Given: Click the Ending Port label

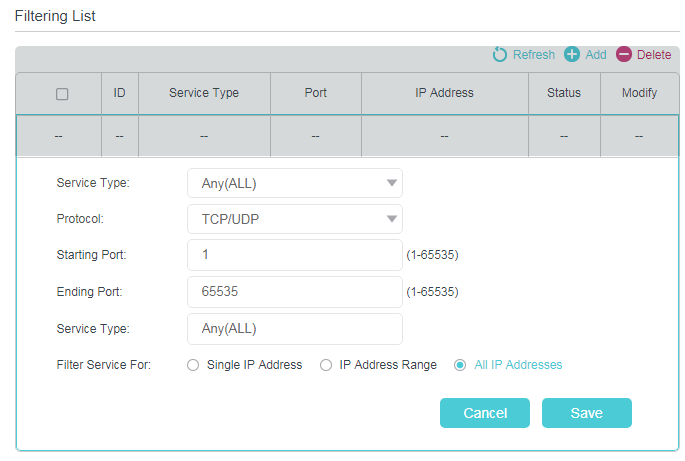Looking at the screenshot, I should click(x=90, y=291).
